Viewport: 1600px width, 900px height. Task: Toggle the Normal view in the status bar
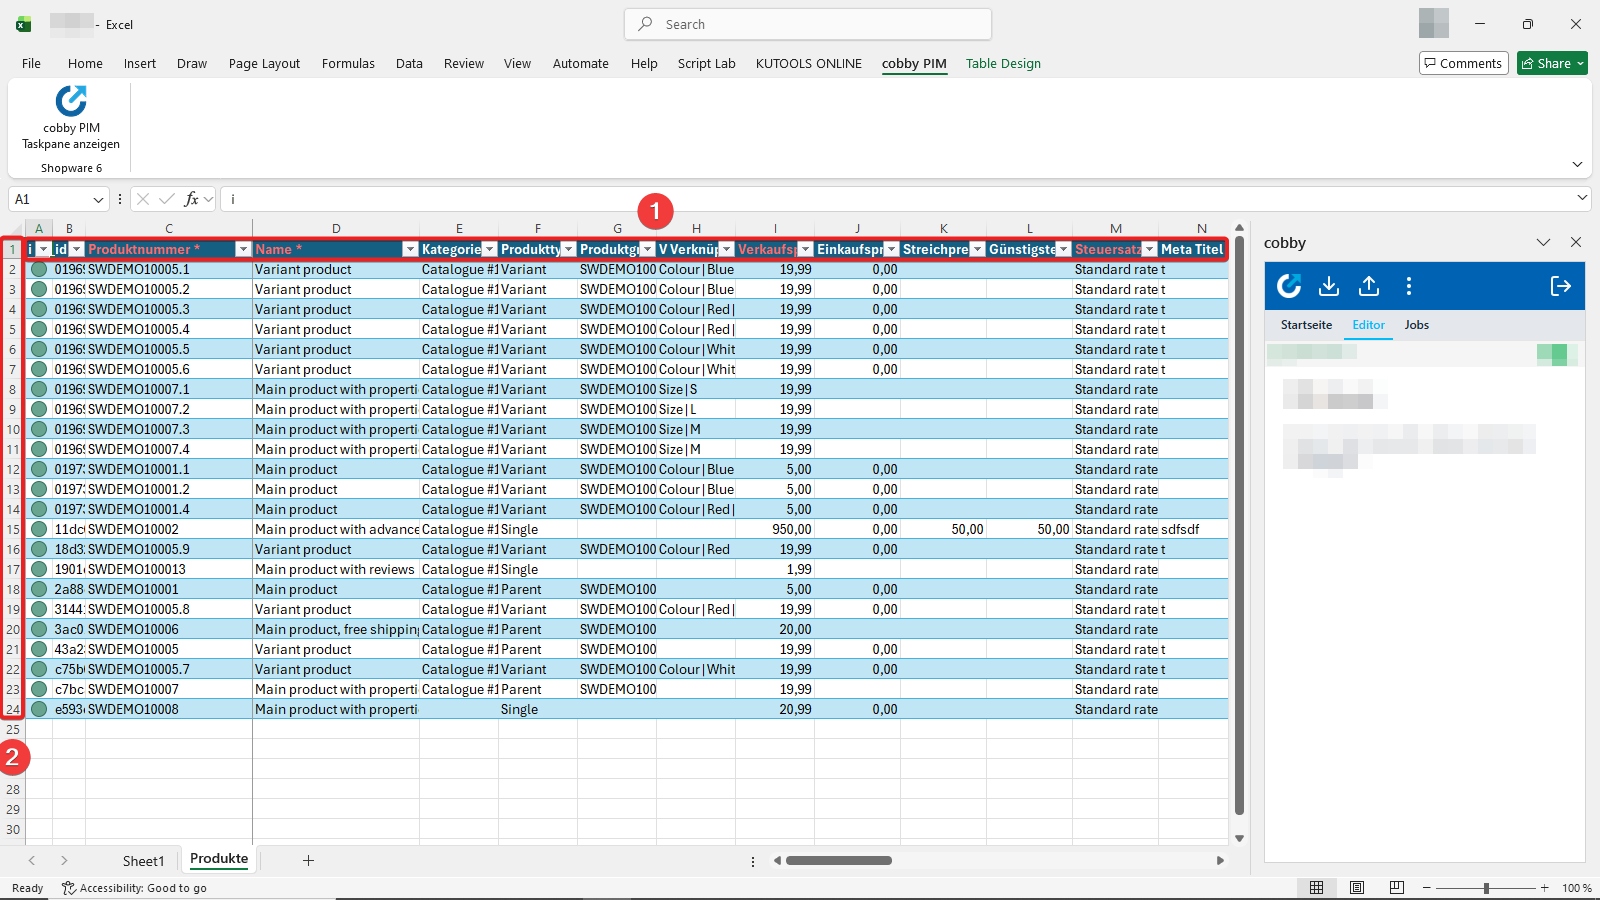[x=1317, y=887]
